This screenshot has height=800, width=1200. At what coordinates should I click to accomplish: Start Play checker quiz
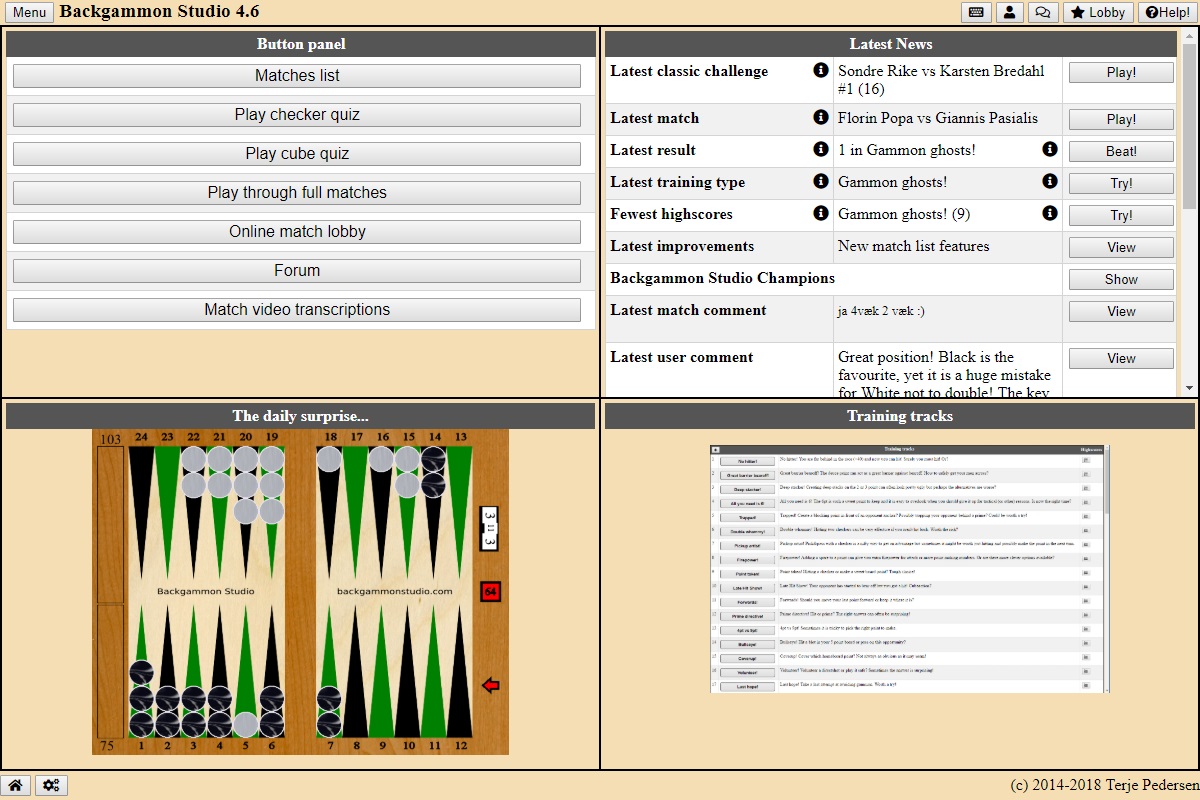coord(297,115)
